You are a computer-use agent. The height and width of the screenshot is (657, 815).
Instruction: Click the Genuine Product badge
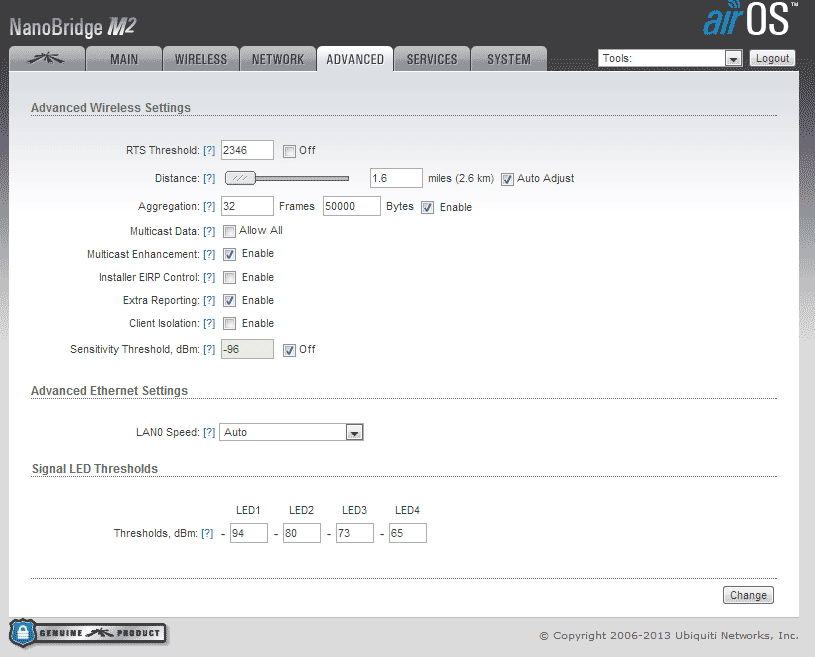[x=88, y=633]
